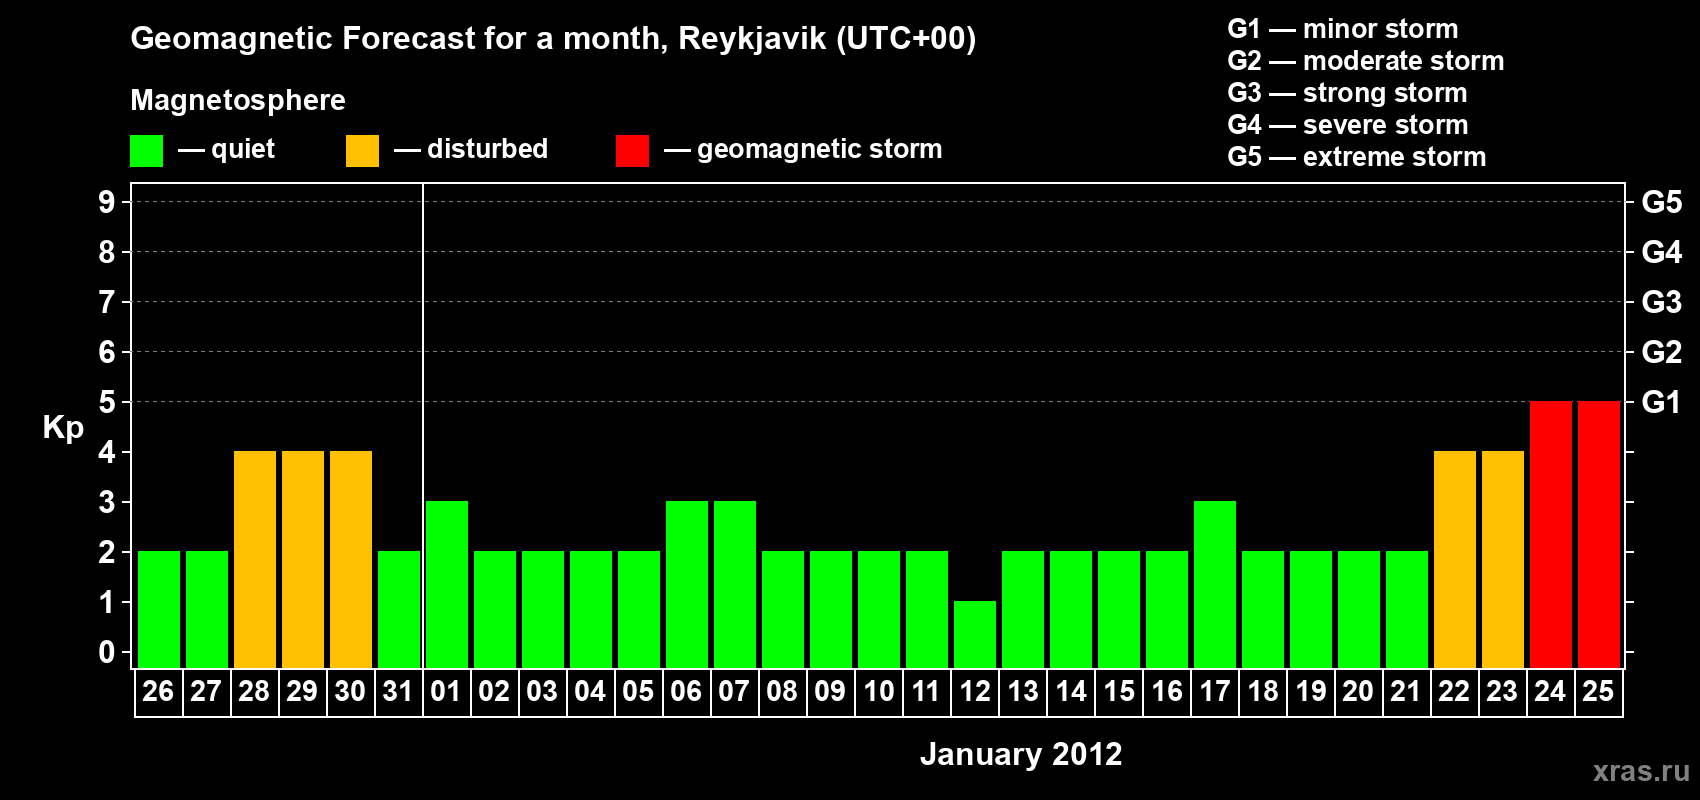Click the Magnetosphere heading
Screen dimensions: 1700x800
238,101
